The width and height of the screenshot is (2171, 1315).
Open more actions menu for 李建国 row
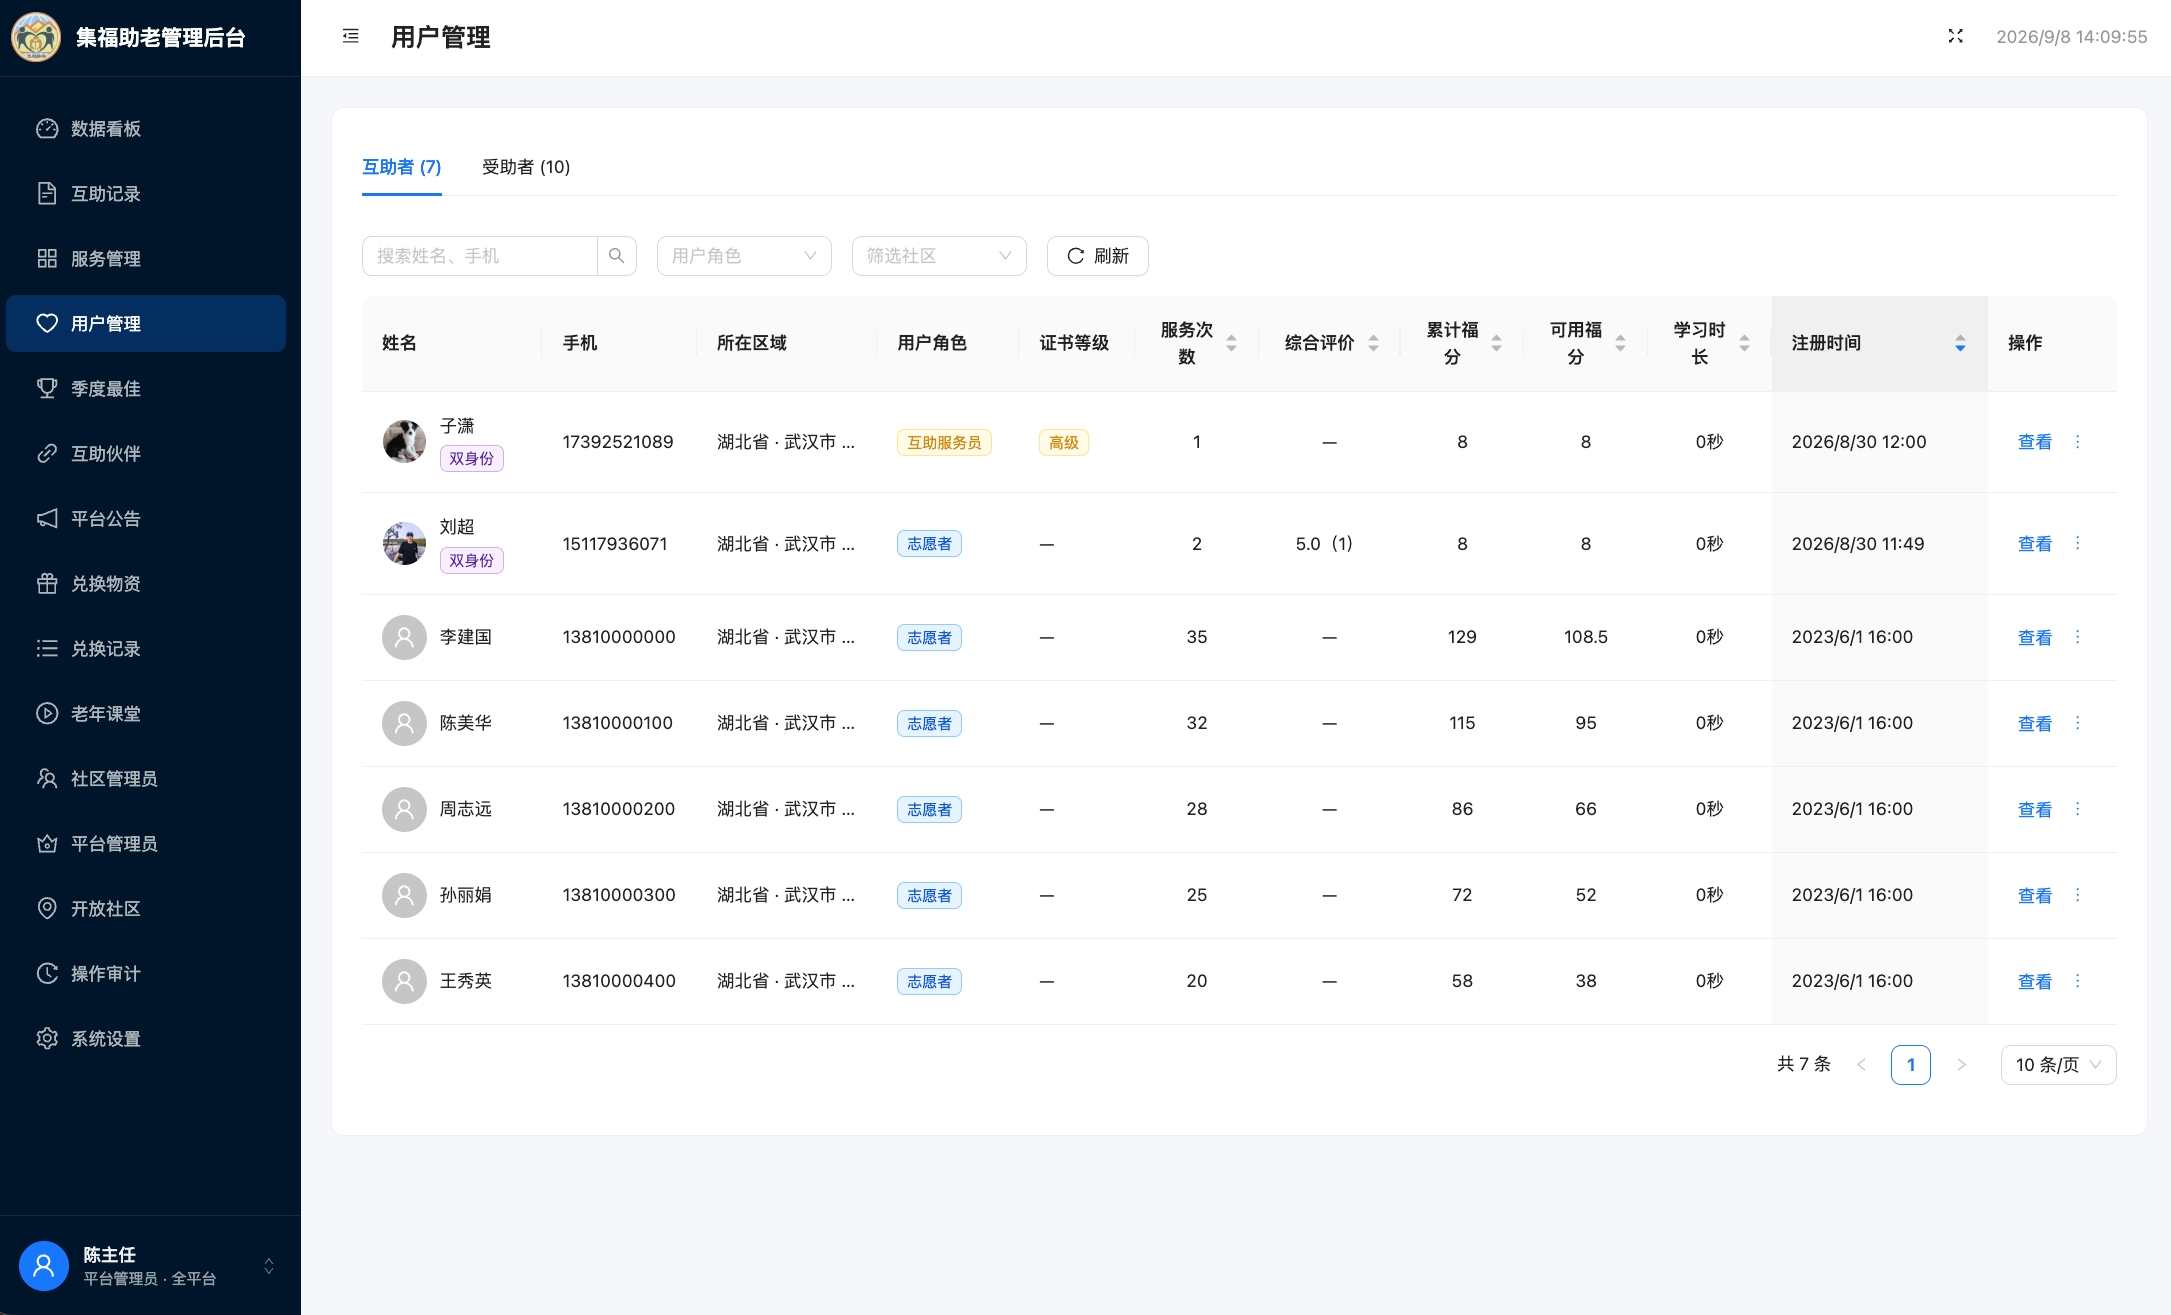pyautogui.click(x=2078, y=637)
